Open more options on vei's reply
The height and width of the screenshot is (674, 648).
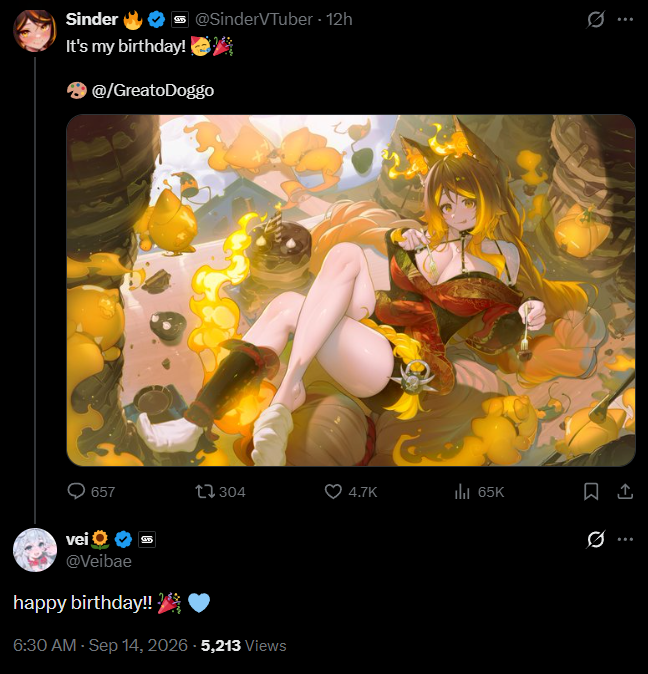(x=625, y=539)
